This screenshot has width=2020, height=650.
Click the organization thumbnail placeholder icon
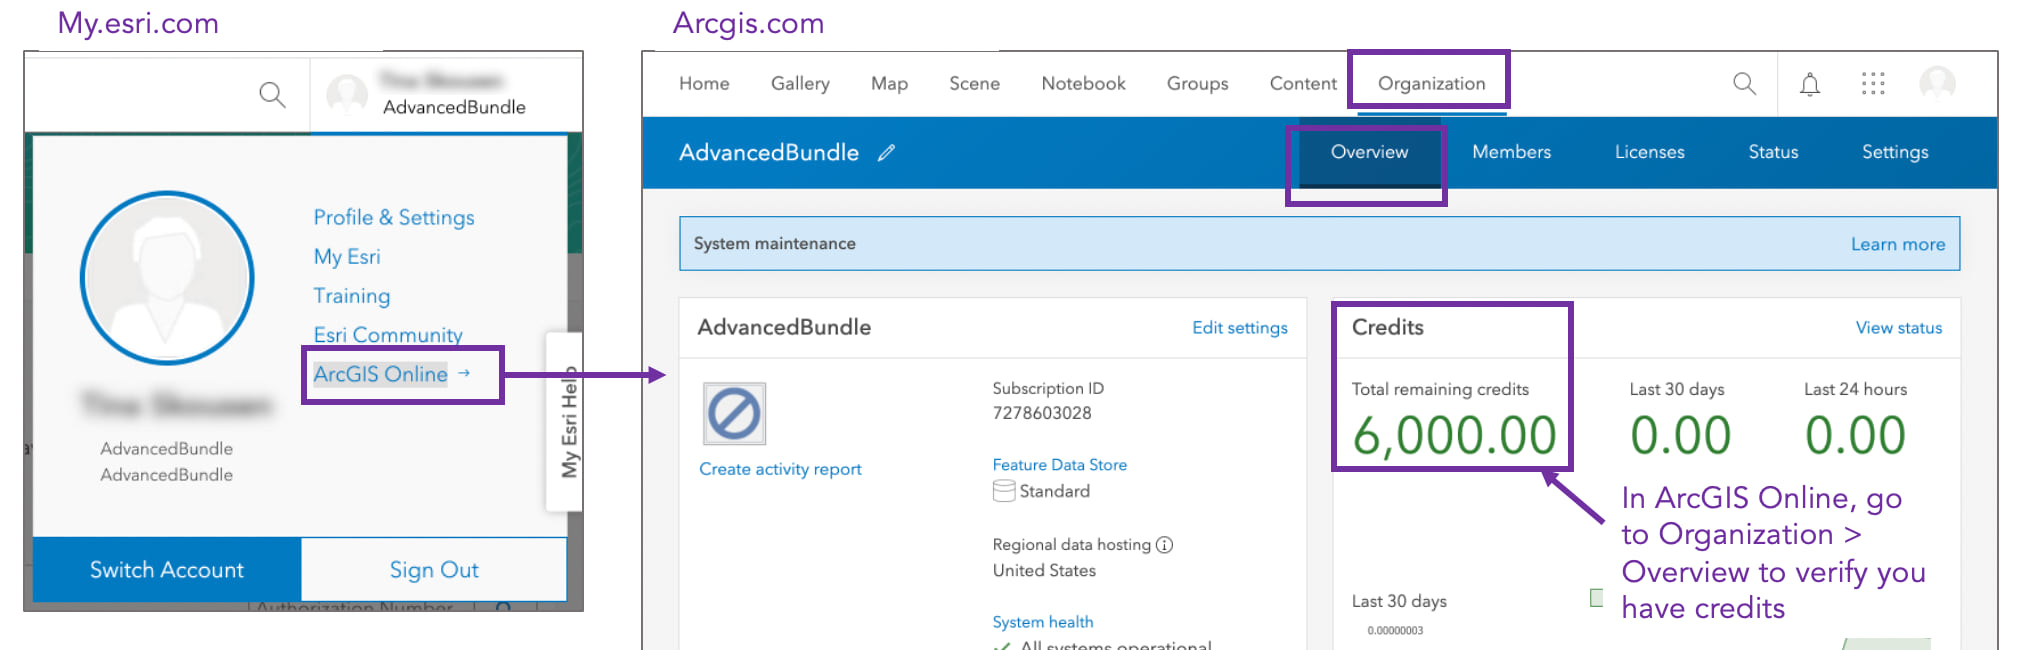734,413
